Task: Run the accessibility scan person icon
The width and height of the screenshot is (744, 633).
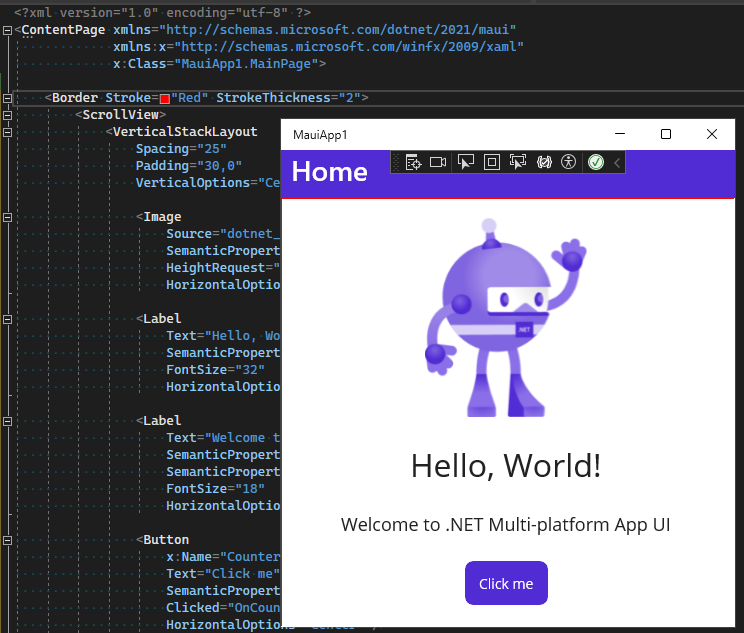Action: 568,162
